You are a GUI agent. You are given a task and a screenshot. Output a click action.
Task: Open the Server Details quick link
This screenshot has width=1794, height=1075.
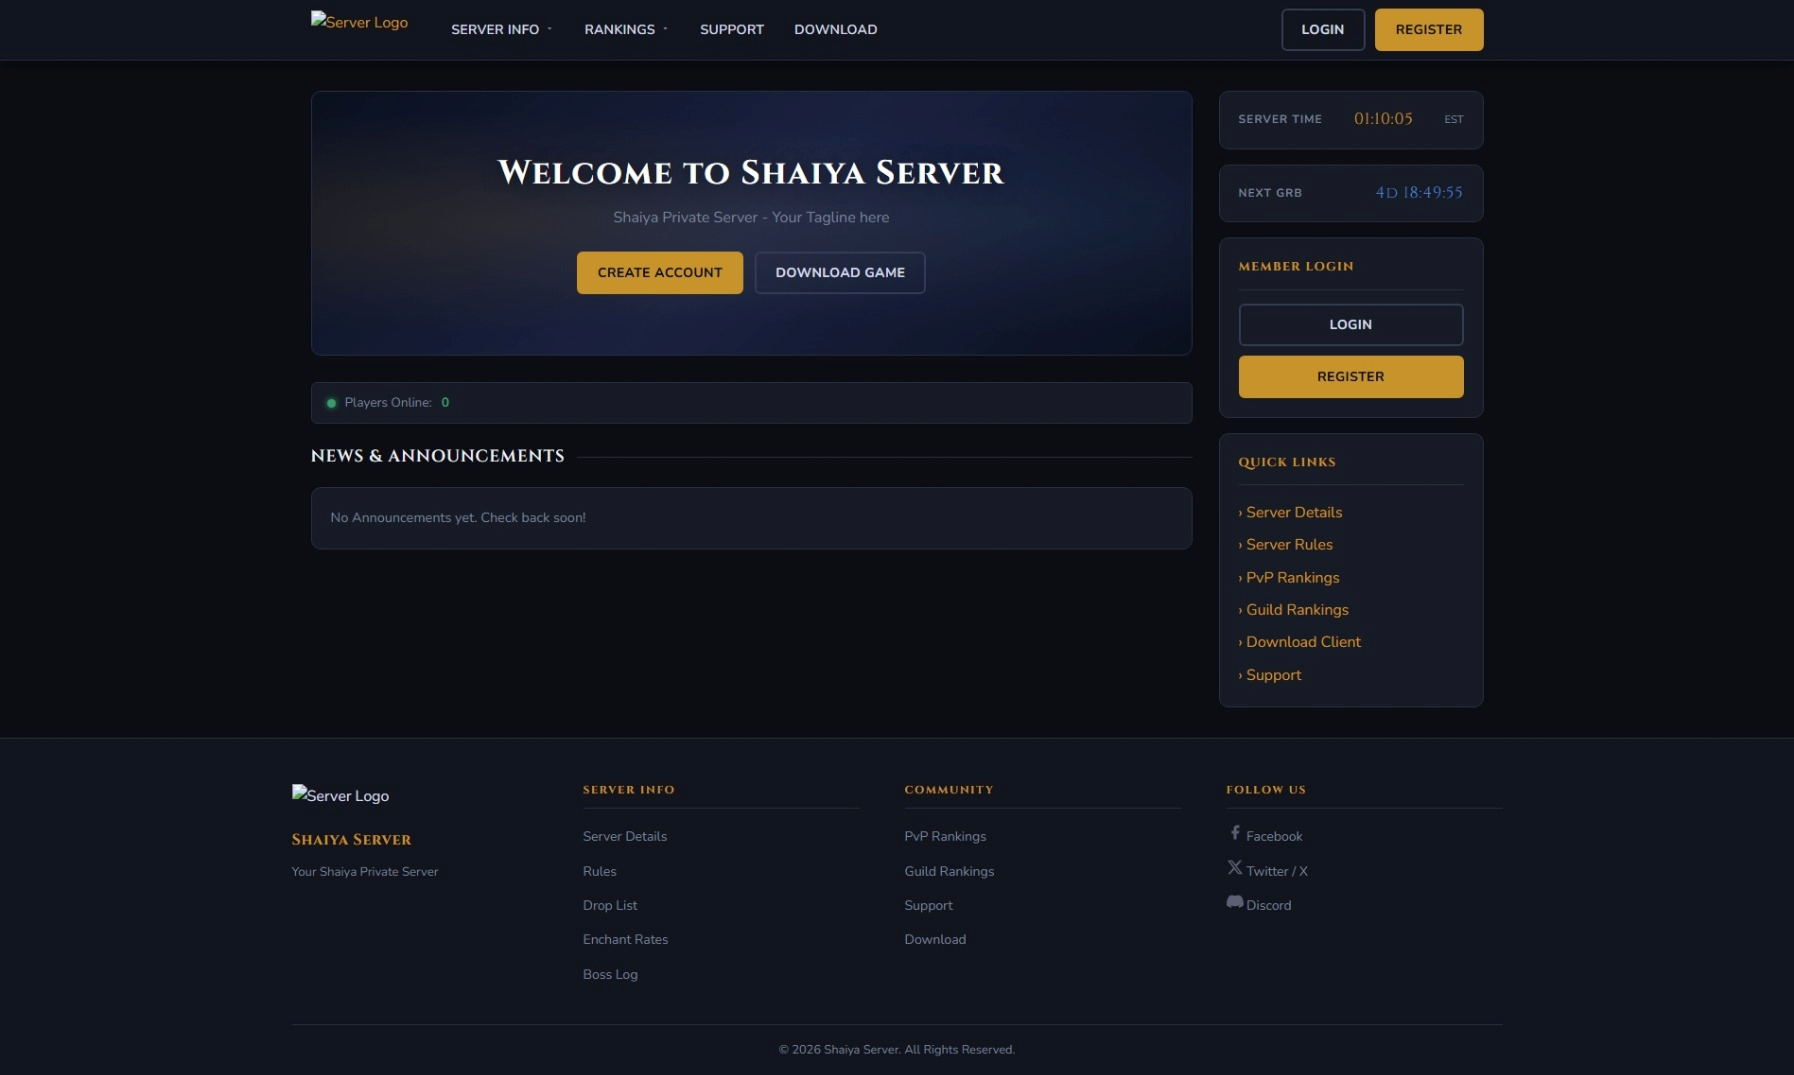point(1291,512)
